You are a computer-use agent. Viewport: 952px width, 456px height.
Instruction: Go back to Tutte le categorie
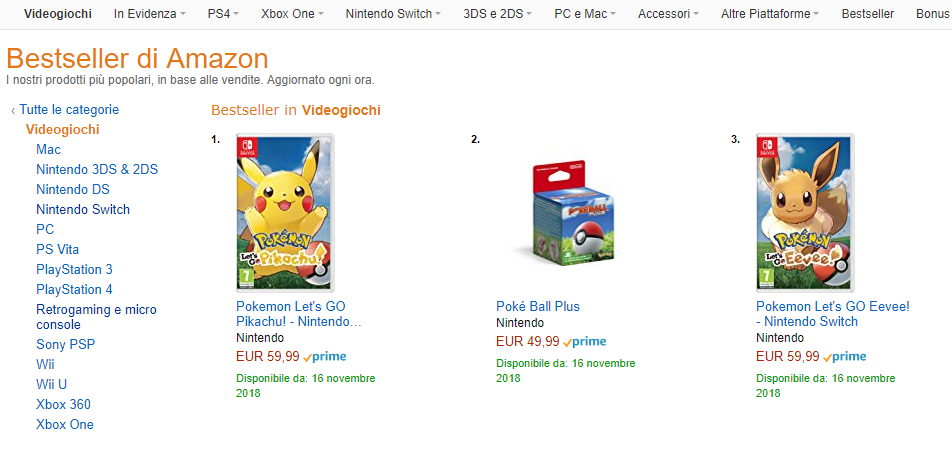(x=69, y=109)
